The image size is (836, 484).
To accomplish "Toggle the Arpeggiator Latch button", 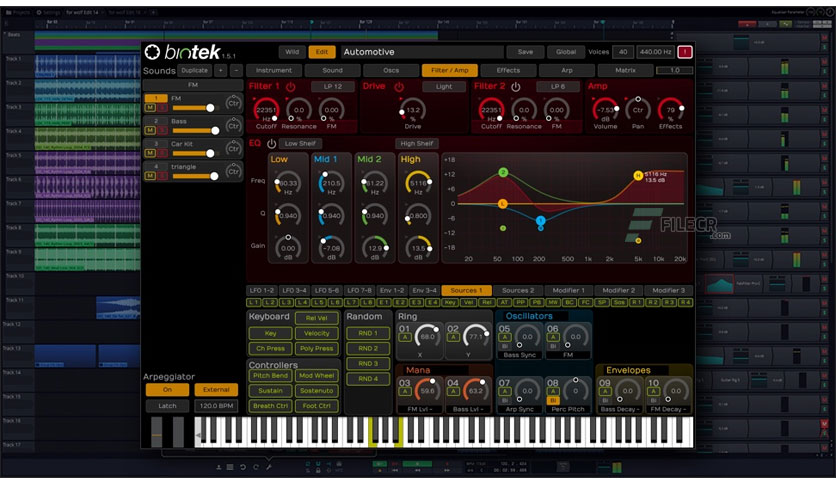I will pos(167,406).
